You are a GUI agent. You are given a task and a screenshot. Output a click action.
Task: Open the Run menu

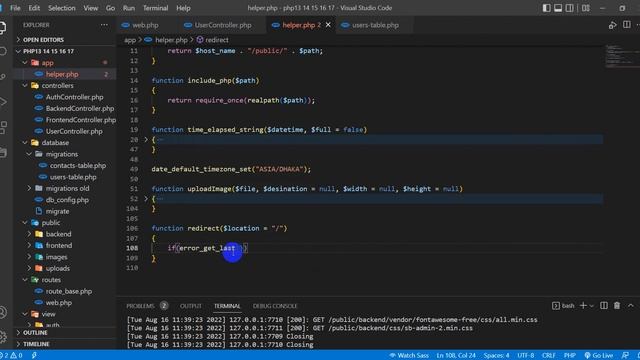click(x=129, y=8)
